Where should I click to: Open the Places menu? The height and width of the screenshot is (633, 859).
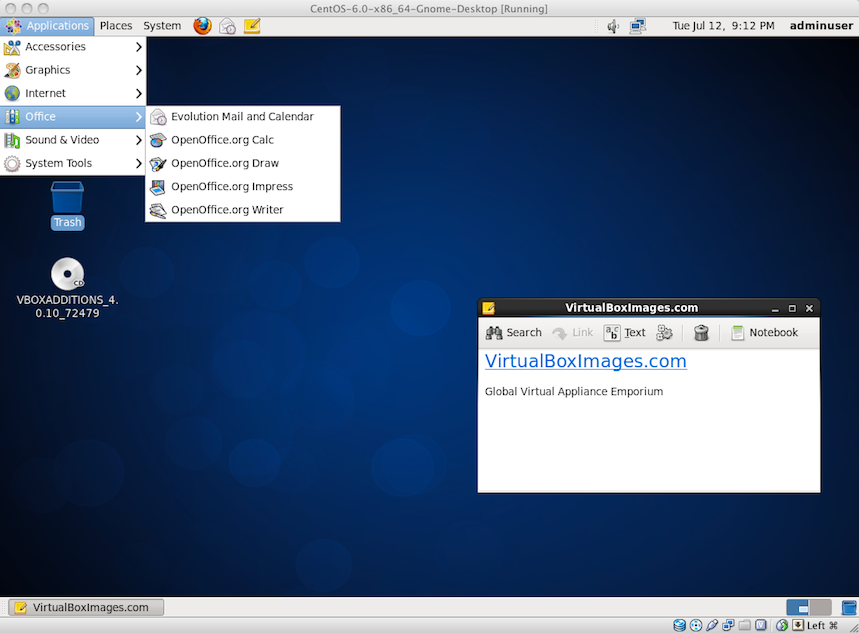coord(116,26)
